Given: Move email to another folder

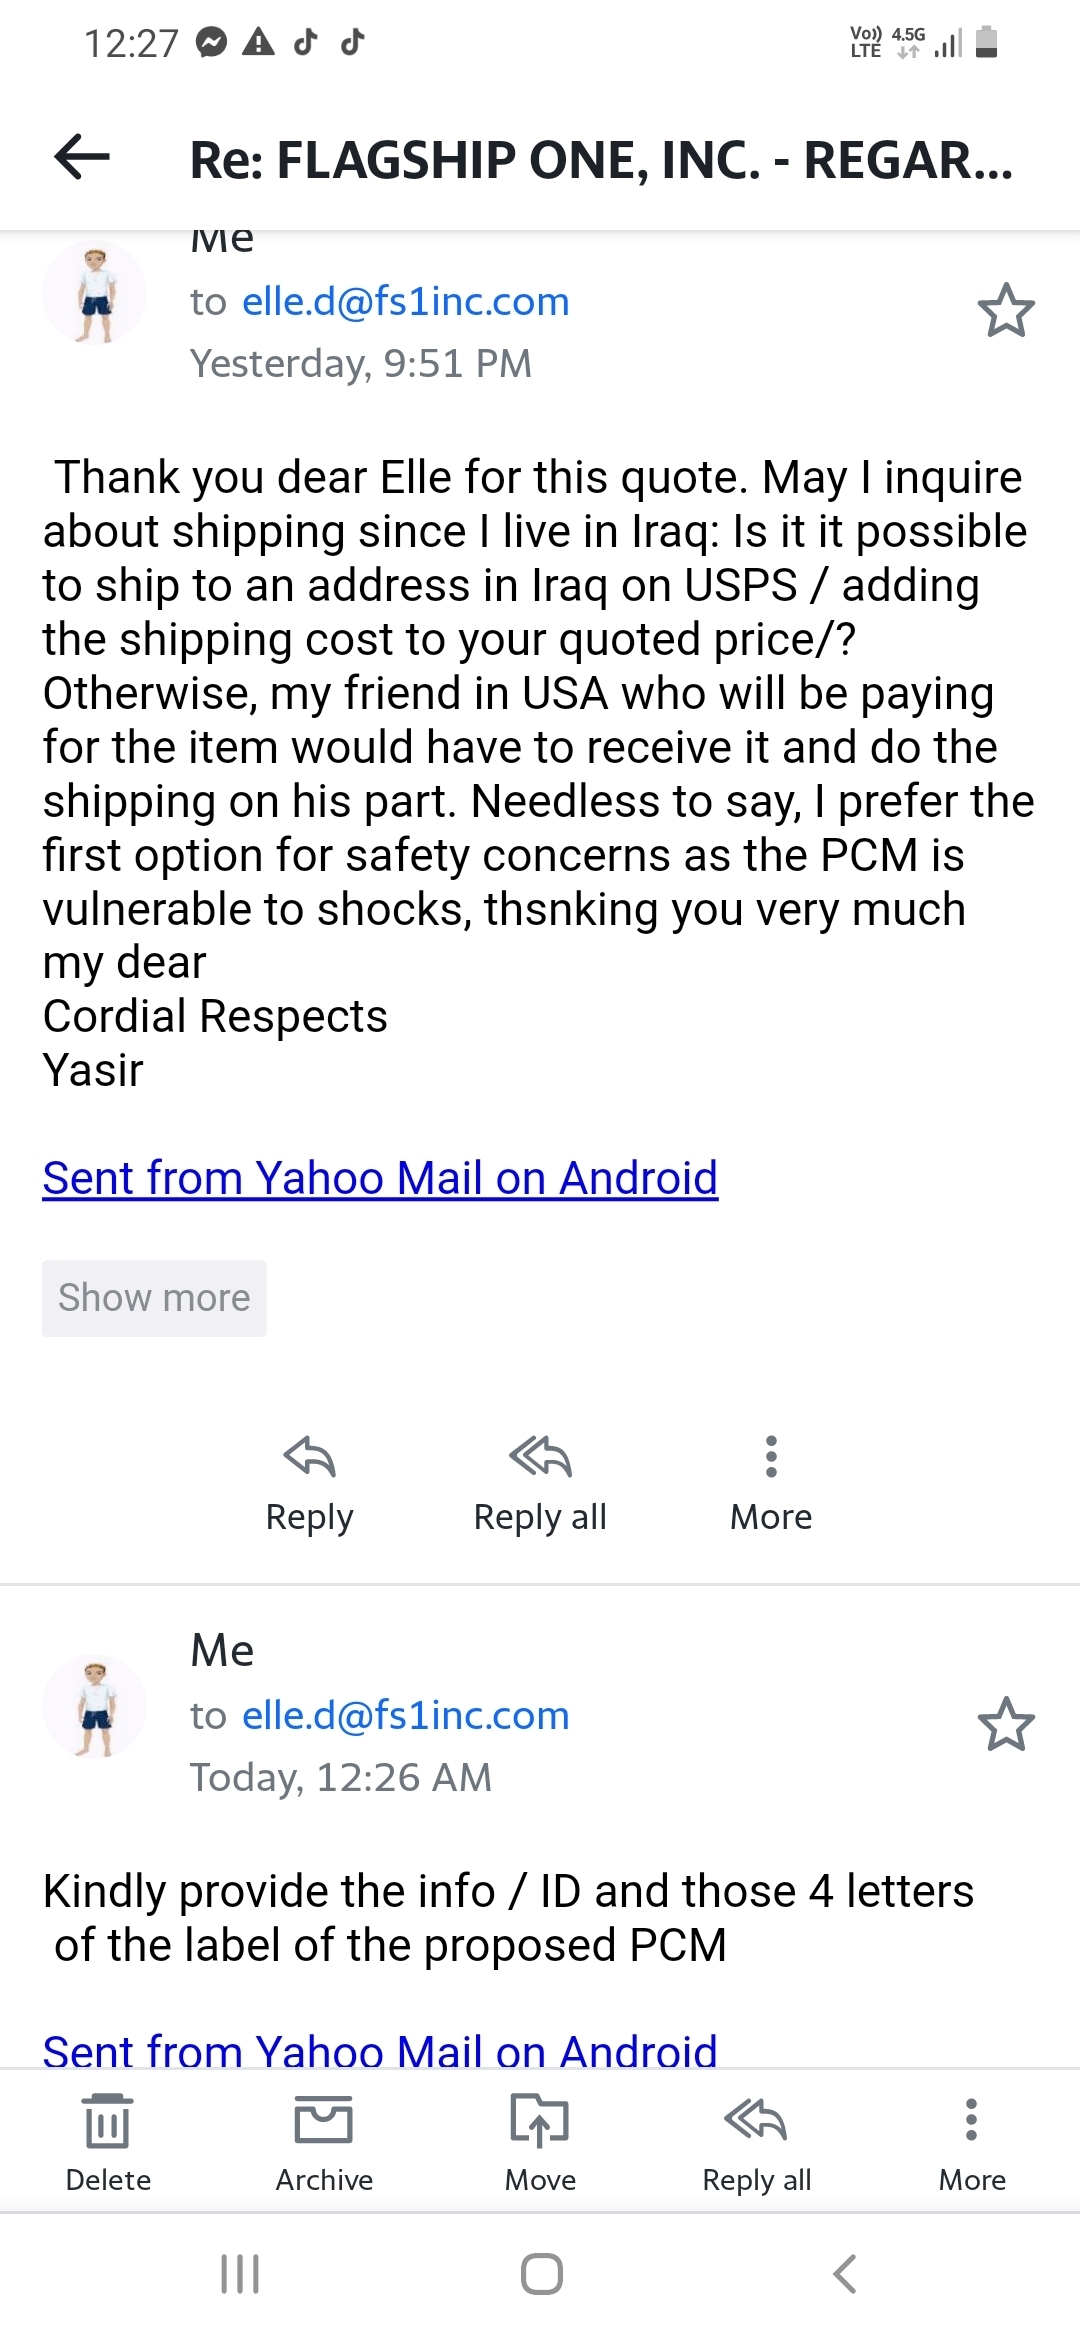Looking at the screenshot, I should 540,2141.
